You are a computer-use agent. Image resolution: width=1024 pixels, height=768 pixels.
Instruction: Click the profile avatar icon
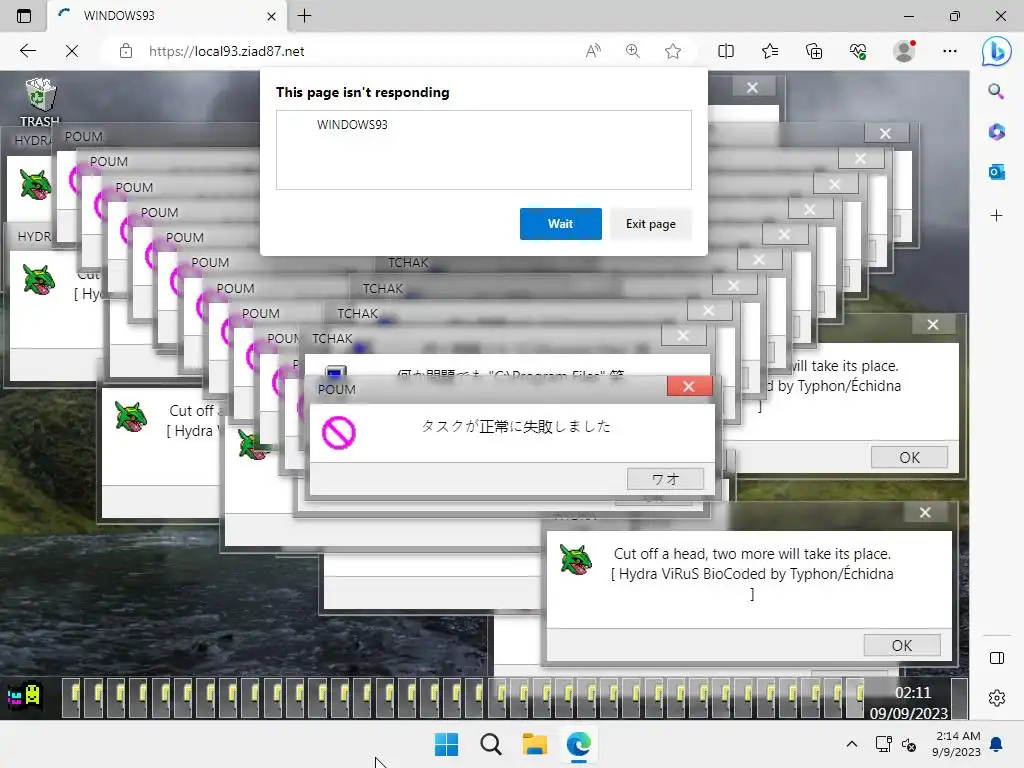click(904, 51)
